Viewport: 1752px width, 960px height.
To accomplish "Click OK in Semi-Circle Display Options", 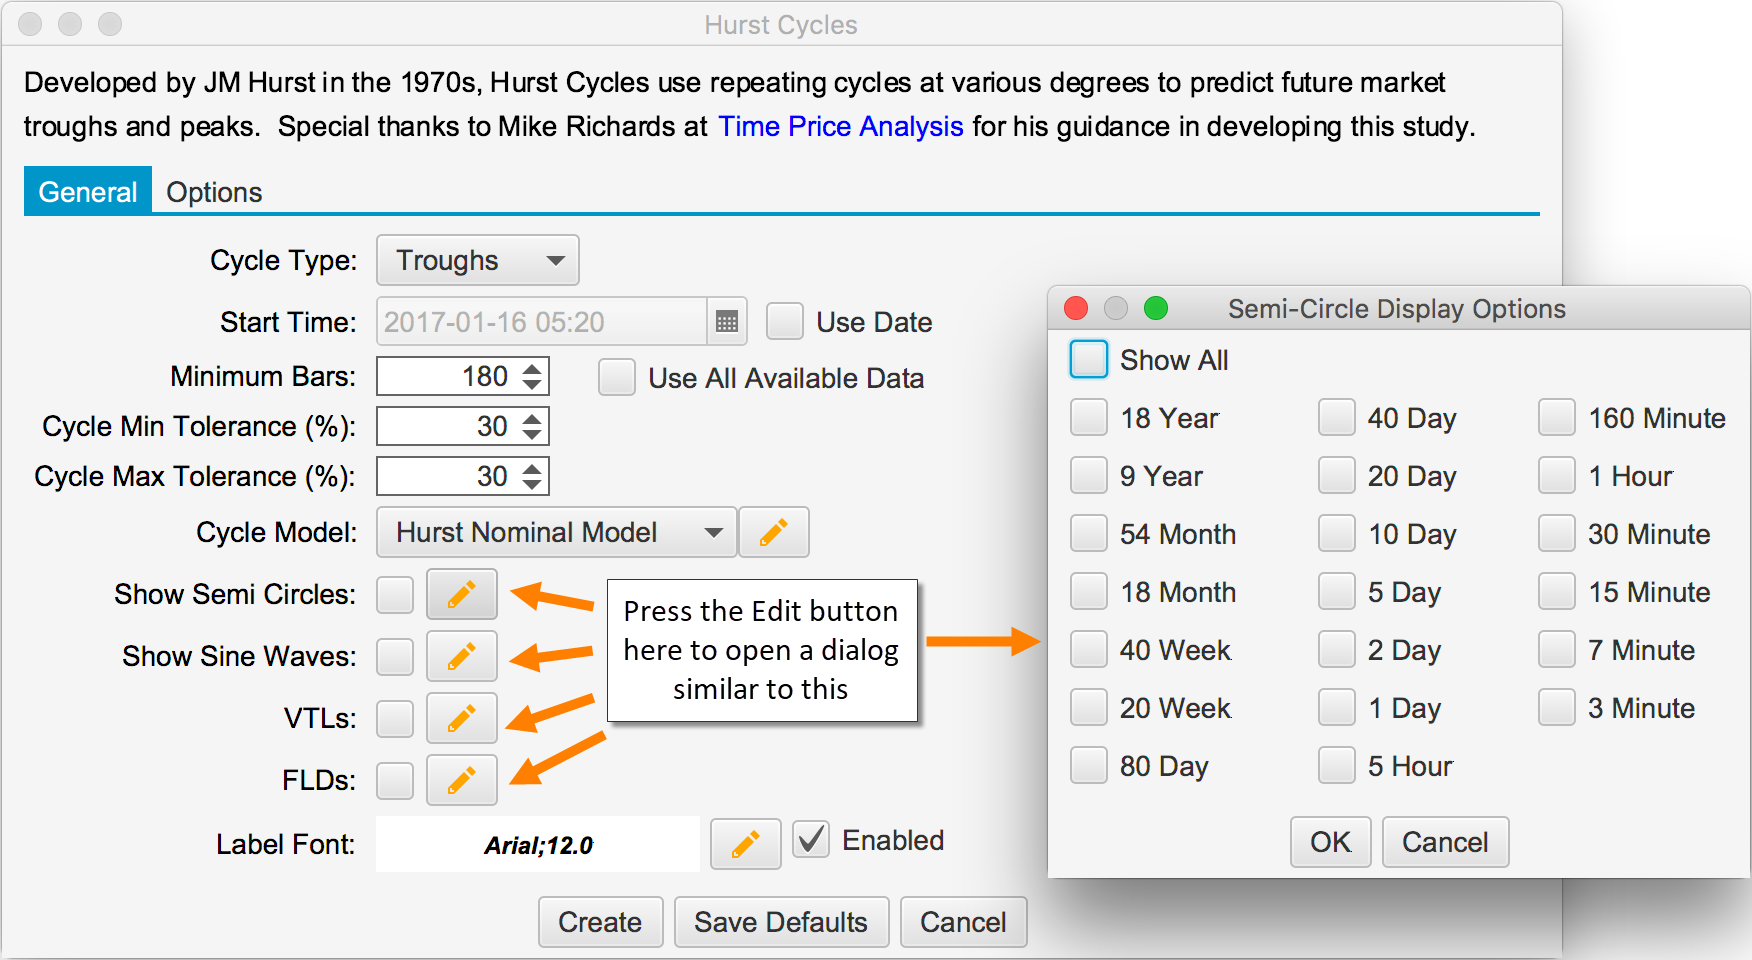I will (x=1329, y=842).
